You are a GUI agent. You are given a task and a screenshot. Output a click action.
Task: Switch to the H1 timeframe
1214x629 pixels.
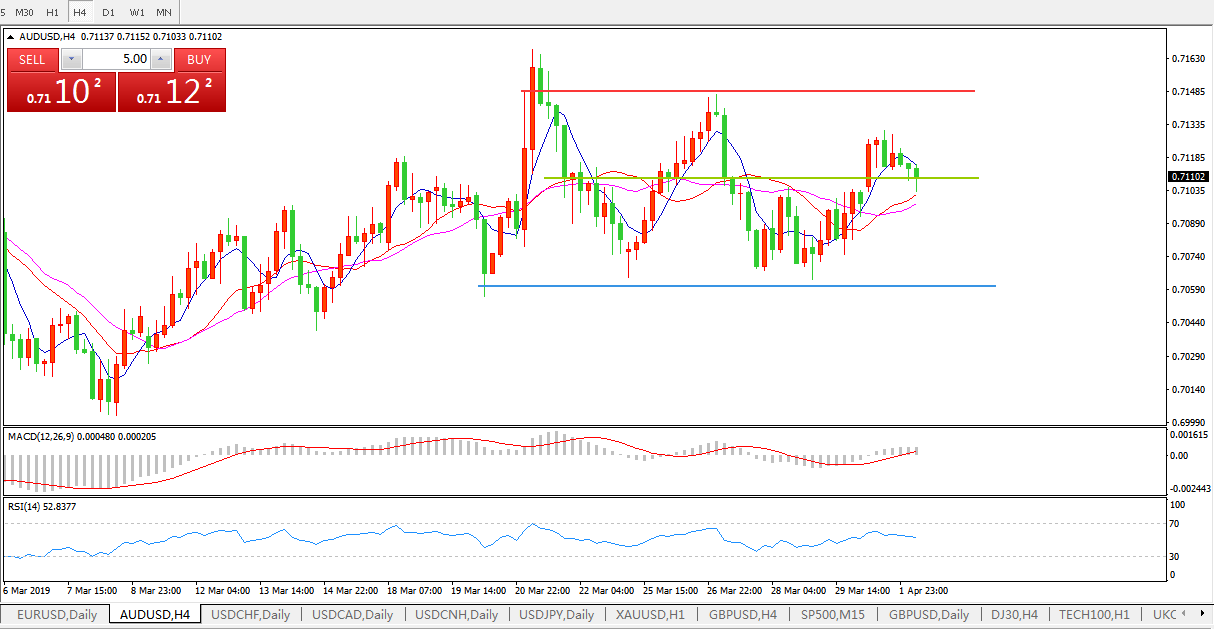click(53, 12)
